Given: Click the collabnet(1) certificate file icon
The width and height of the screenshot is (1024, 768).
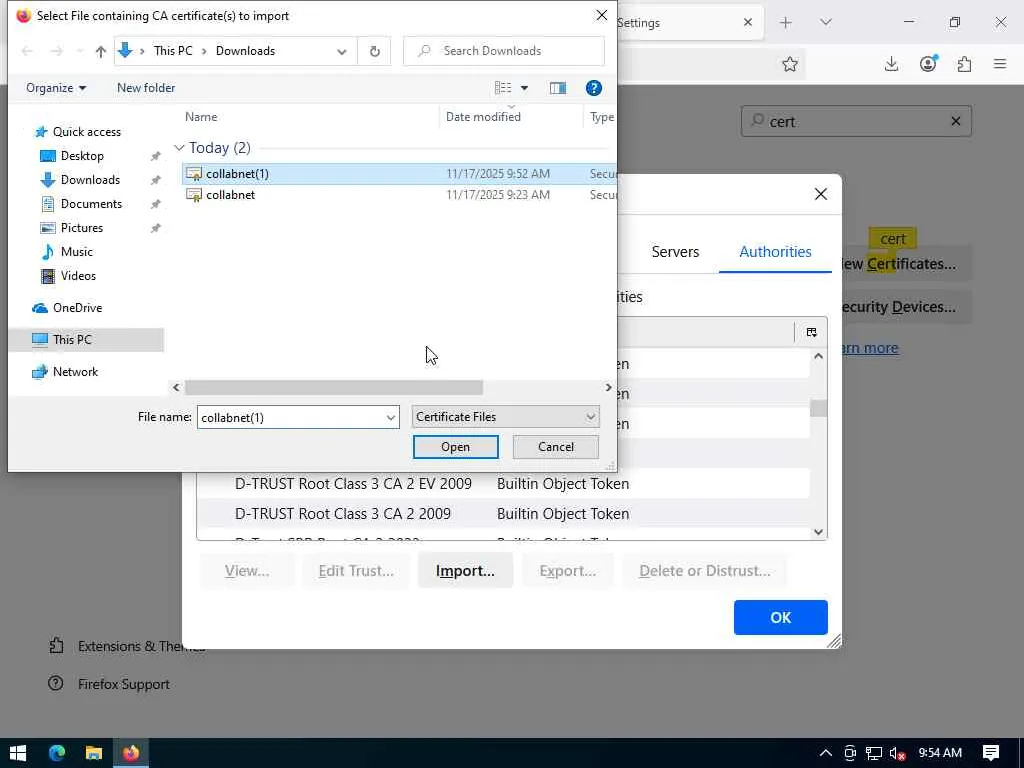Looking at the screenshot, I should tap(194, 174).
